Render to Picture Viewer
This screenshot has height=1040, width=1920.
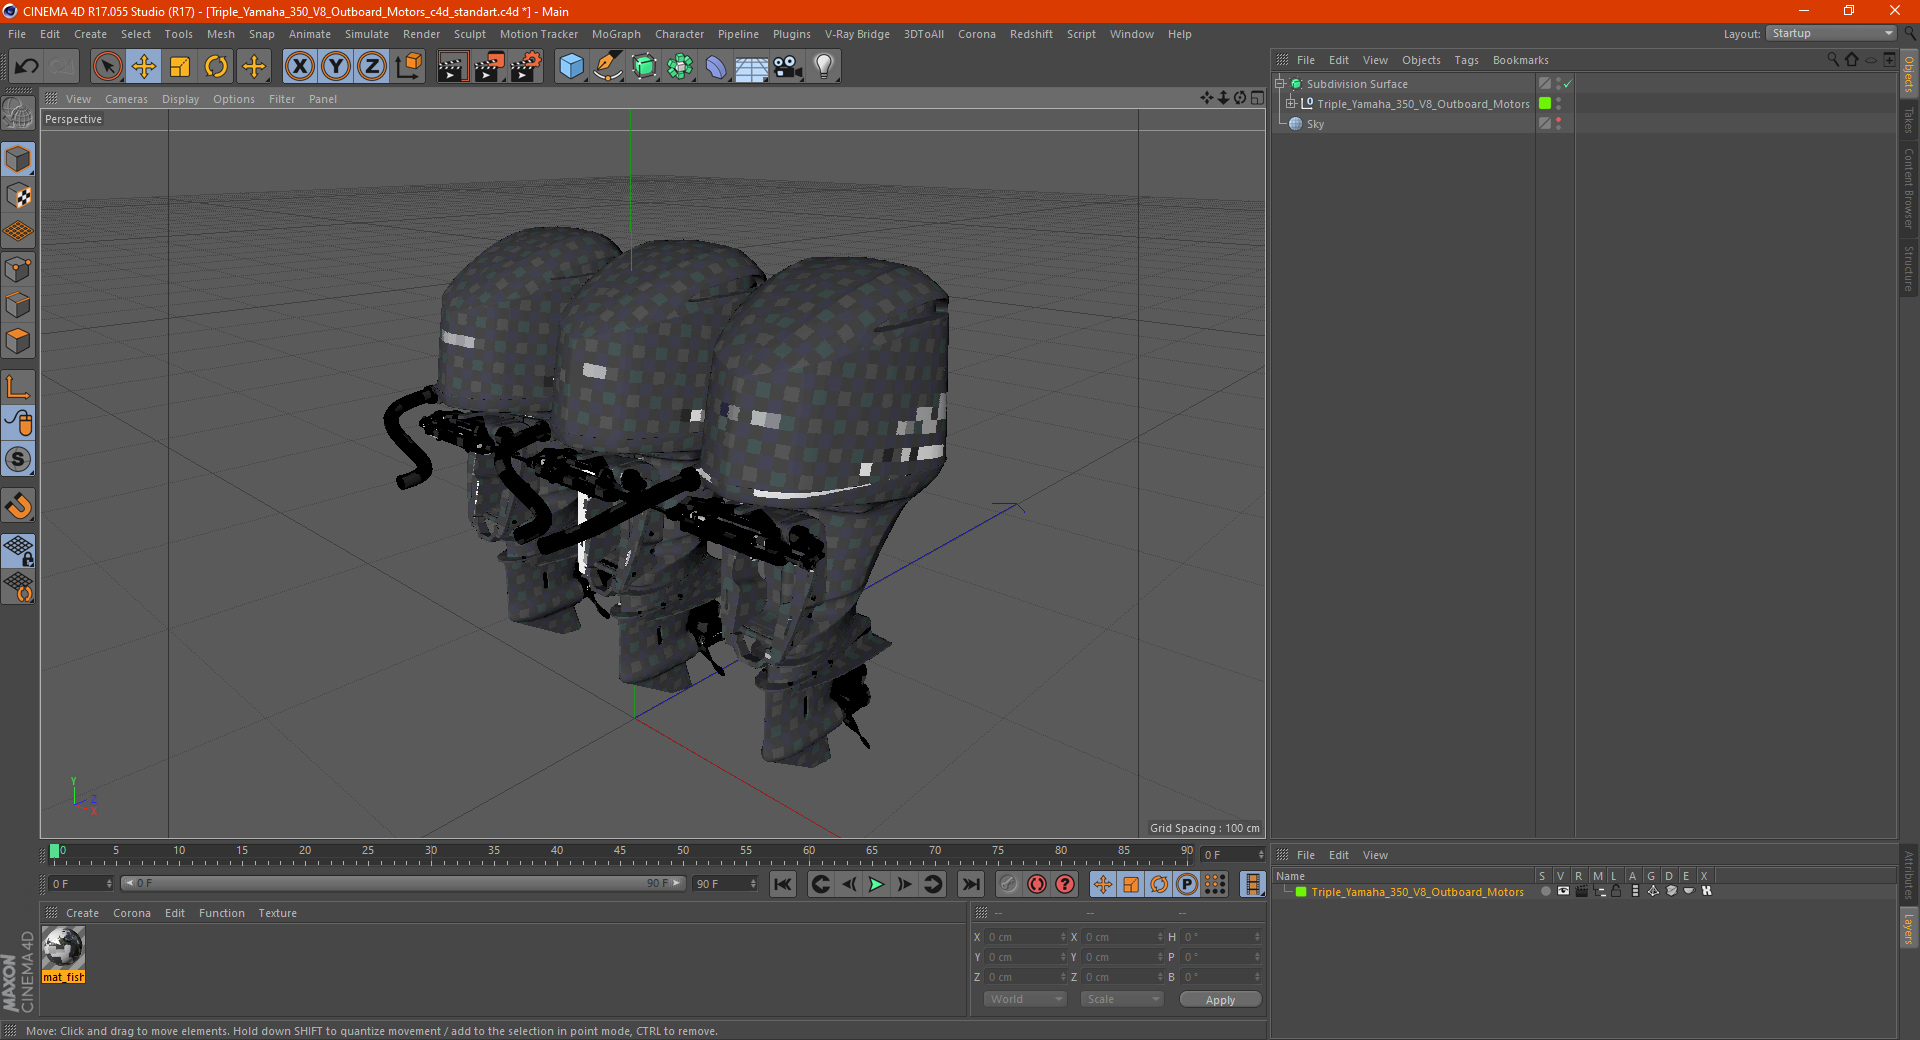tap(489, 67)
